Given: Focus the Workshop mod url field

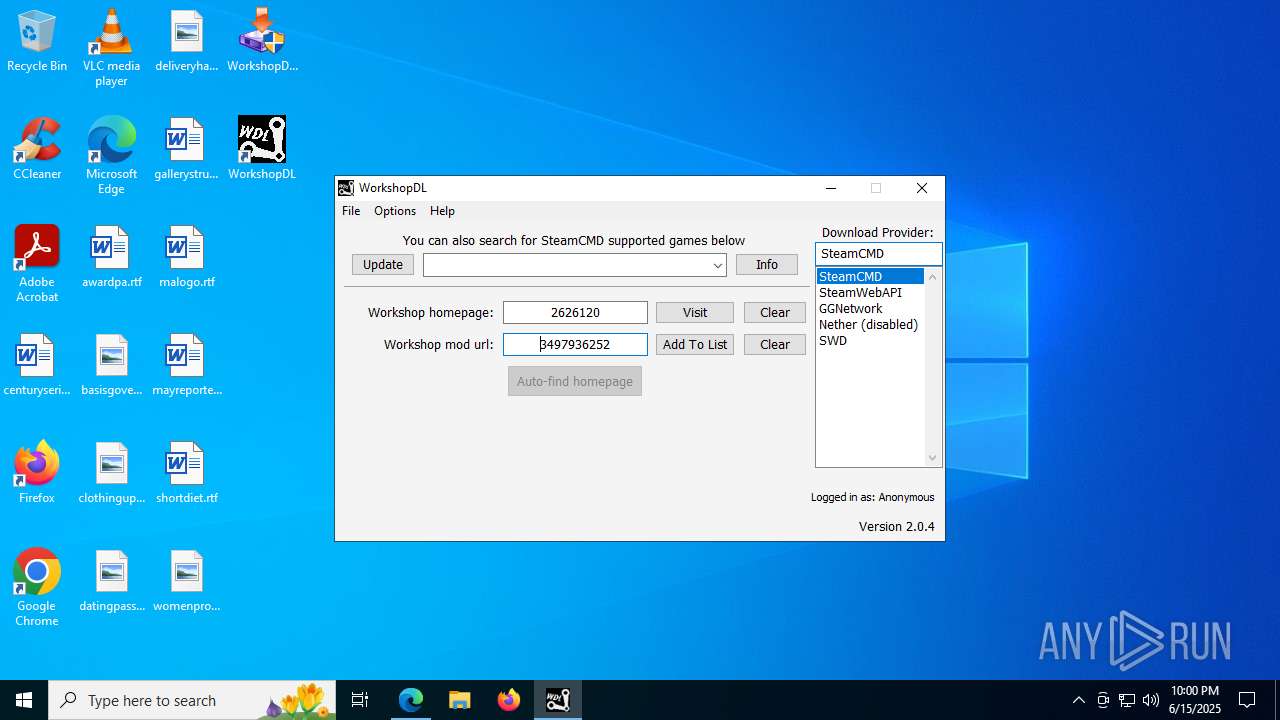Looking at the screenshot, I should [x=575, y=345].
